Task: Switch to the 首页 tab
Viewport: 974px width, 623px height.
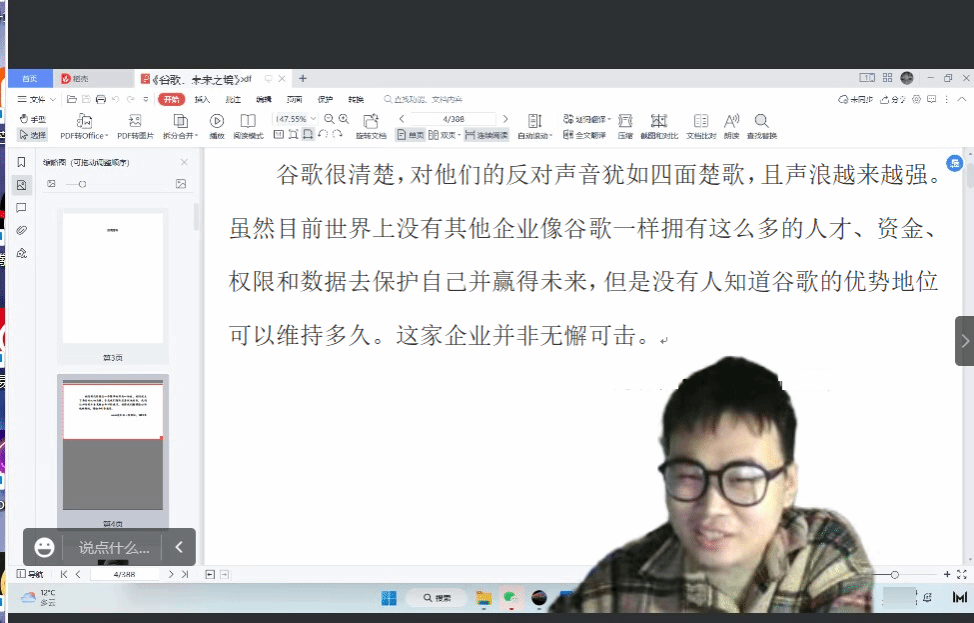Action: pyautogui.click(x=29, y=78)
